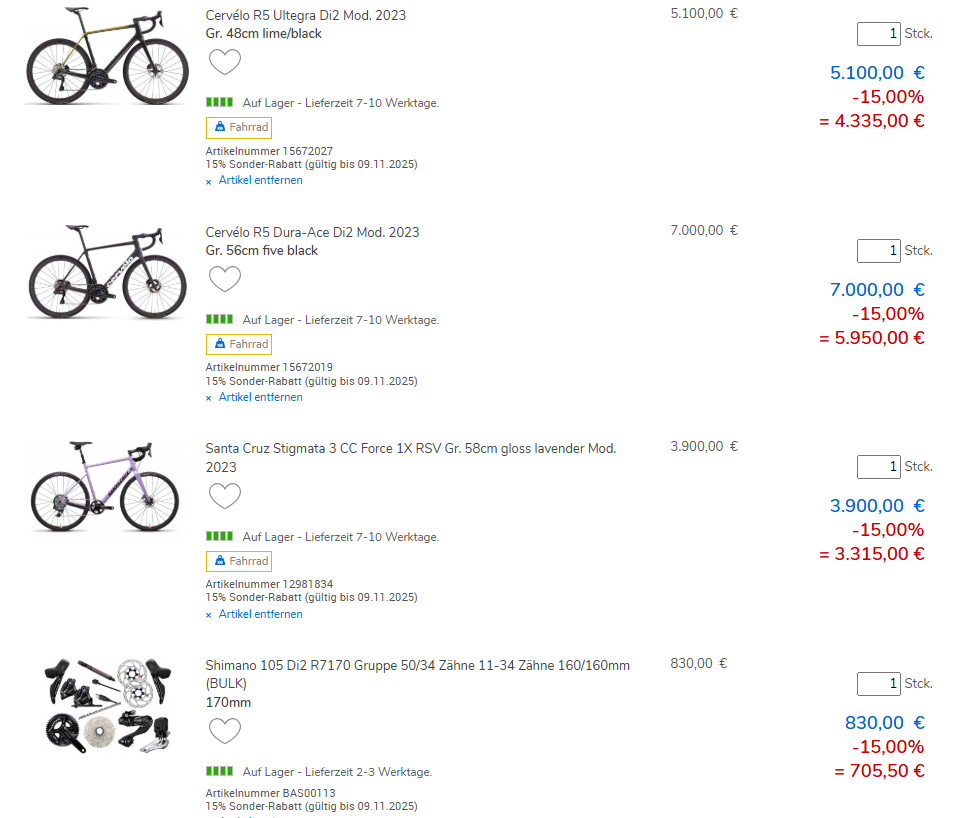
Task: Open Shimano 105 Di2 R7170 Gruppe title
Action: [417, 665]
